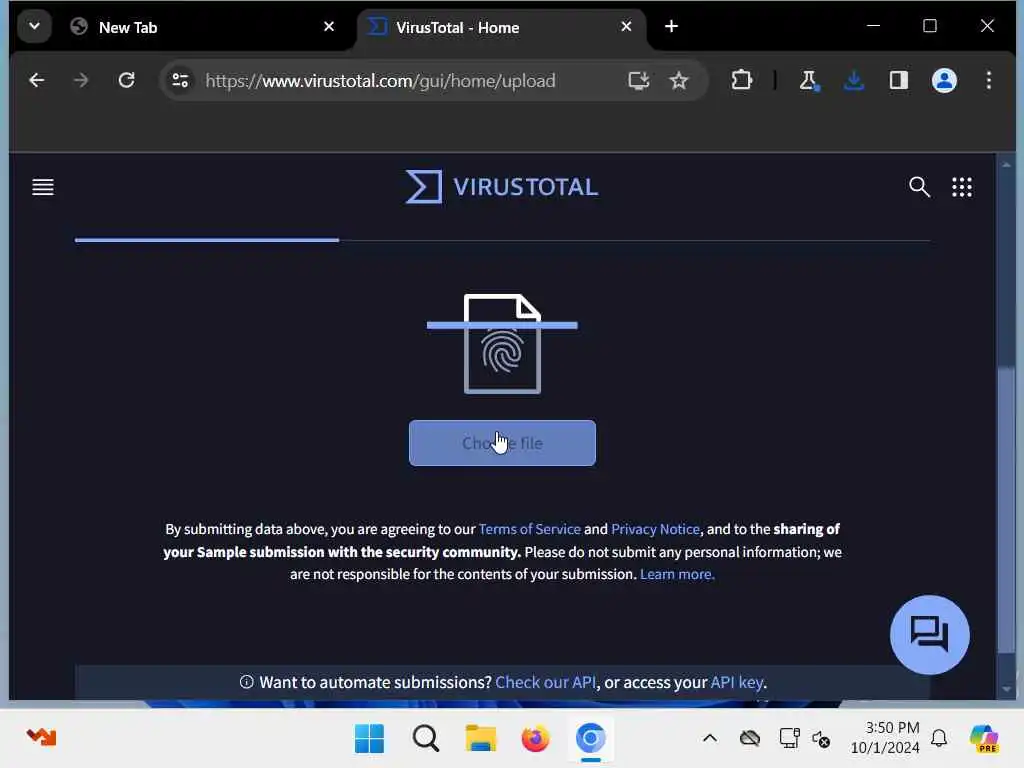Viewport: 1024px width, 768px height.
Task: Open the chat support bubble
Action: [x=929, y=635]
